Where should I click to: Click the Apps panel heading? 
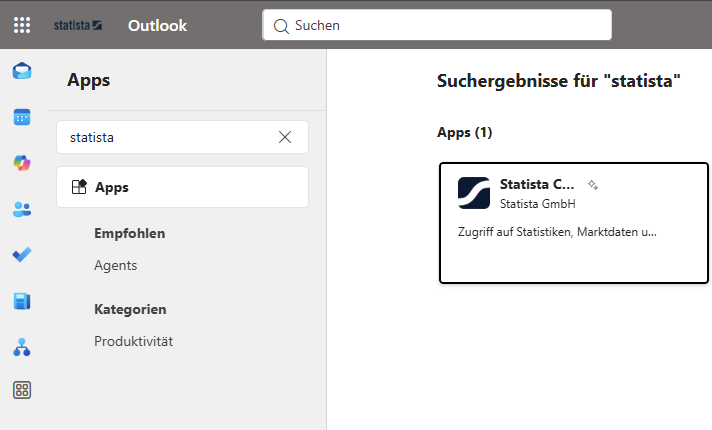[x=89, y=80]
